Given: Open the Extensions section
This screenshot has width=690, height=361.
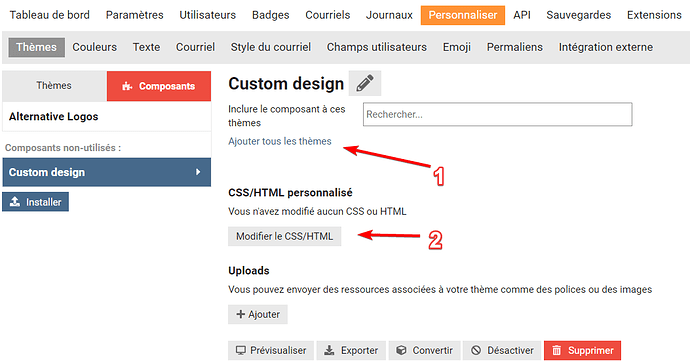Looking at the screenshot, I should (654, 15).
